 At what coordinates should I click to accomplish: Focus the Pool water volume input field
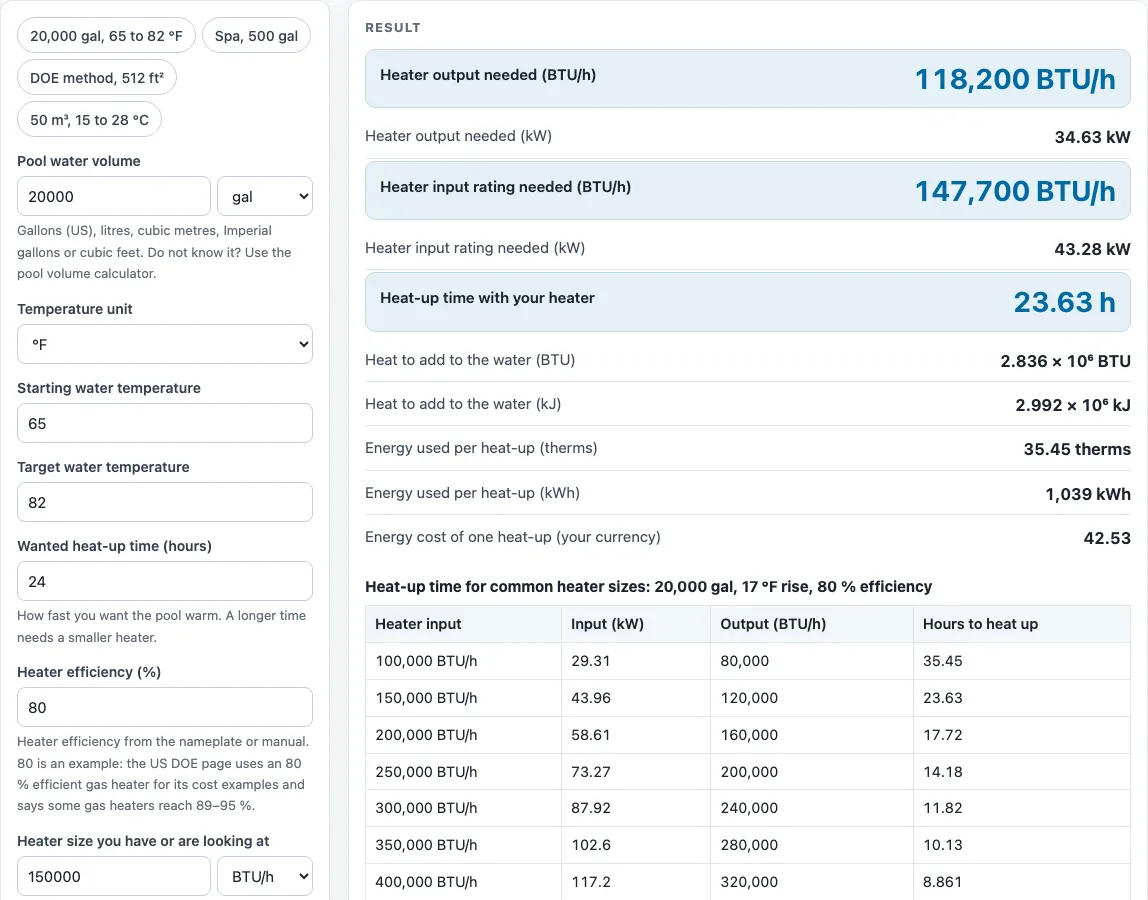(x=114, y=196)
